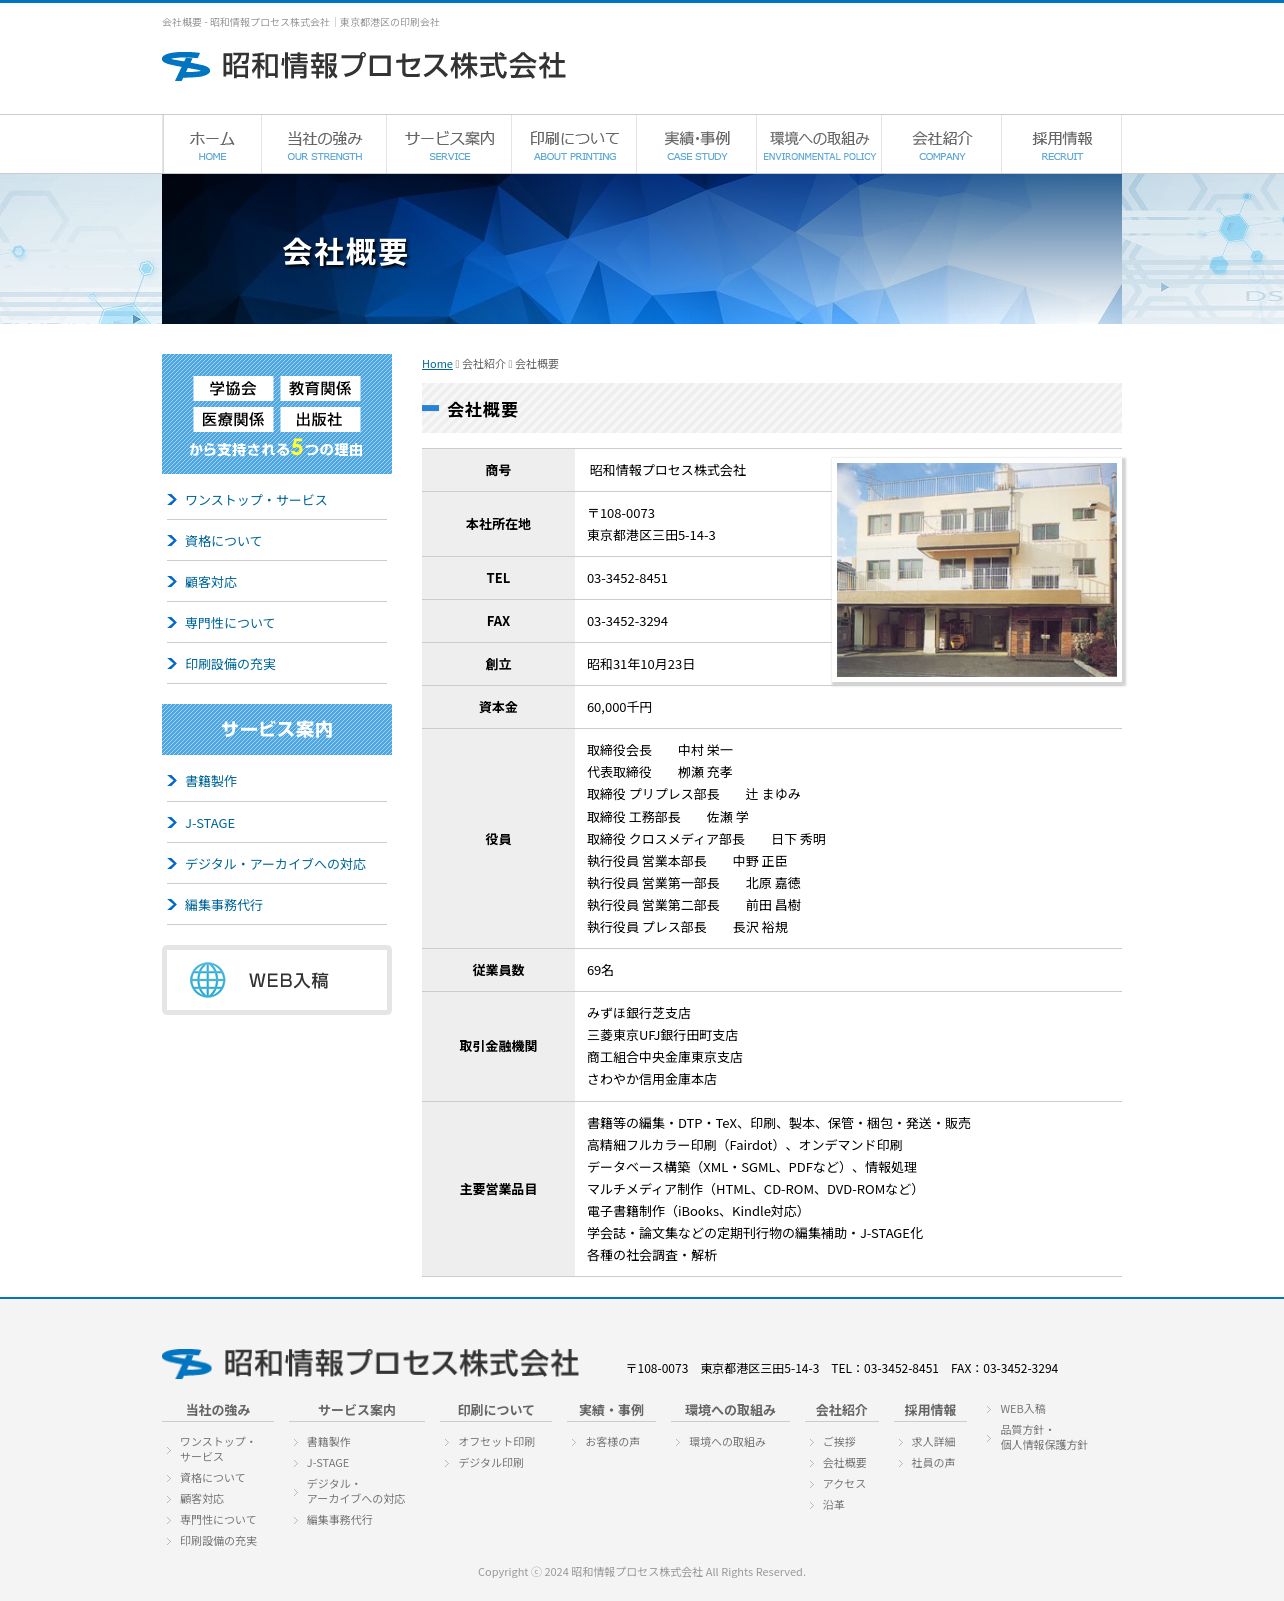
Task: Click footer heading サービス案内
Action: pos(357,1410)
